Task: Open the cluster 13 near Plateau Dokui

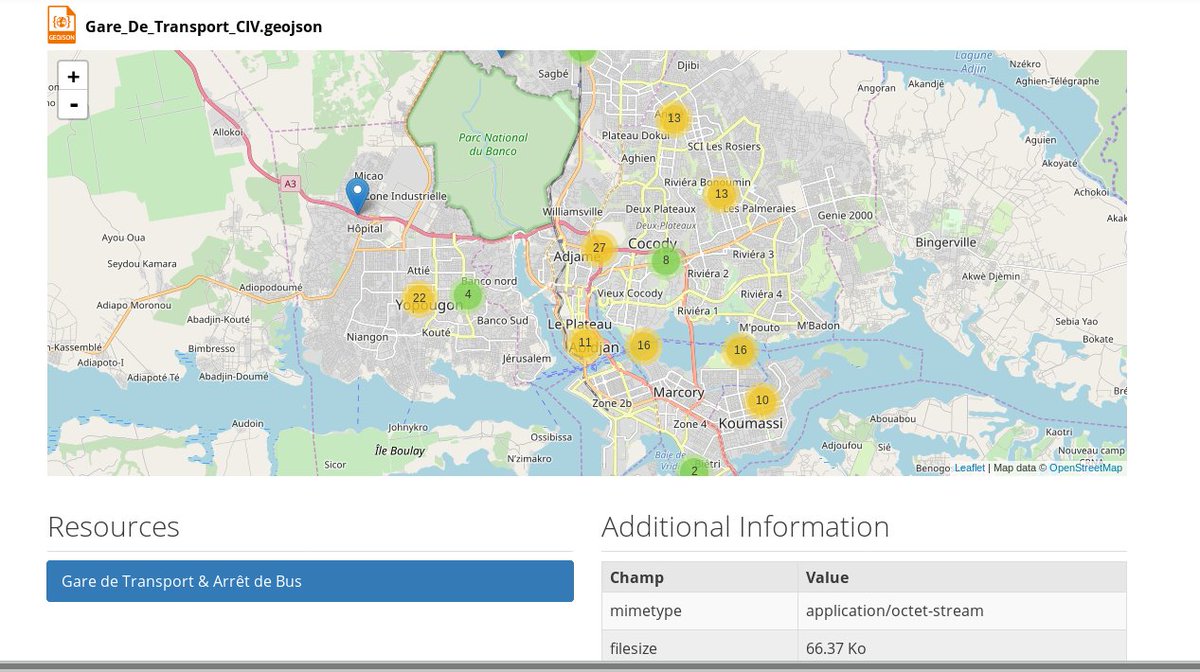Action: (x=674, y=118)
